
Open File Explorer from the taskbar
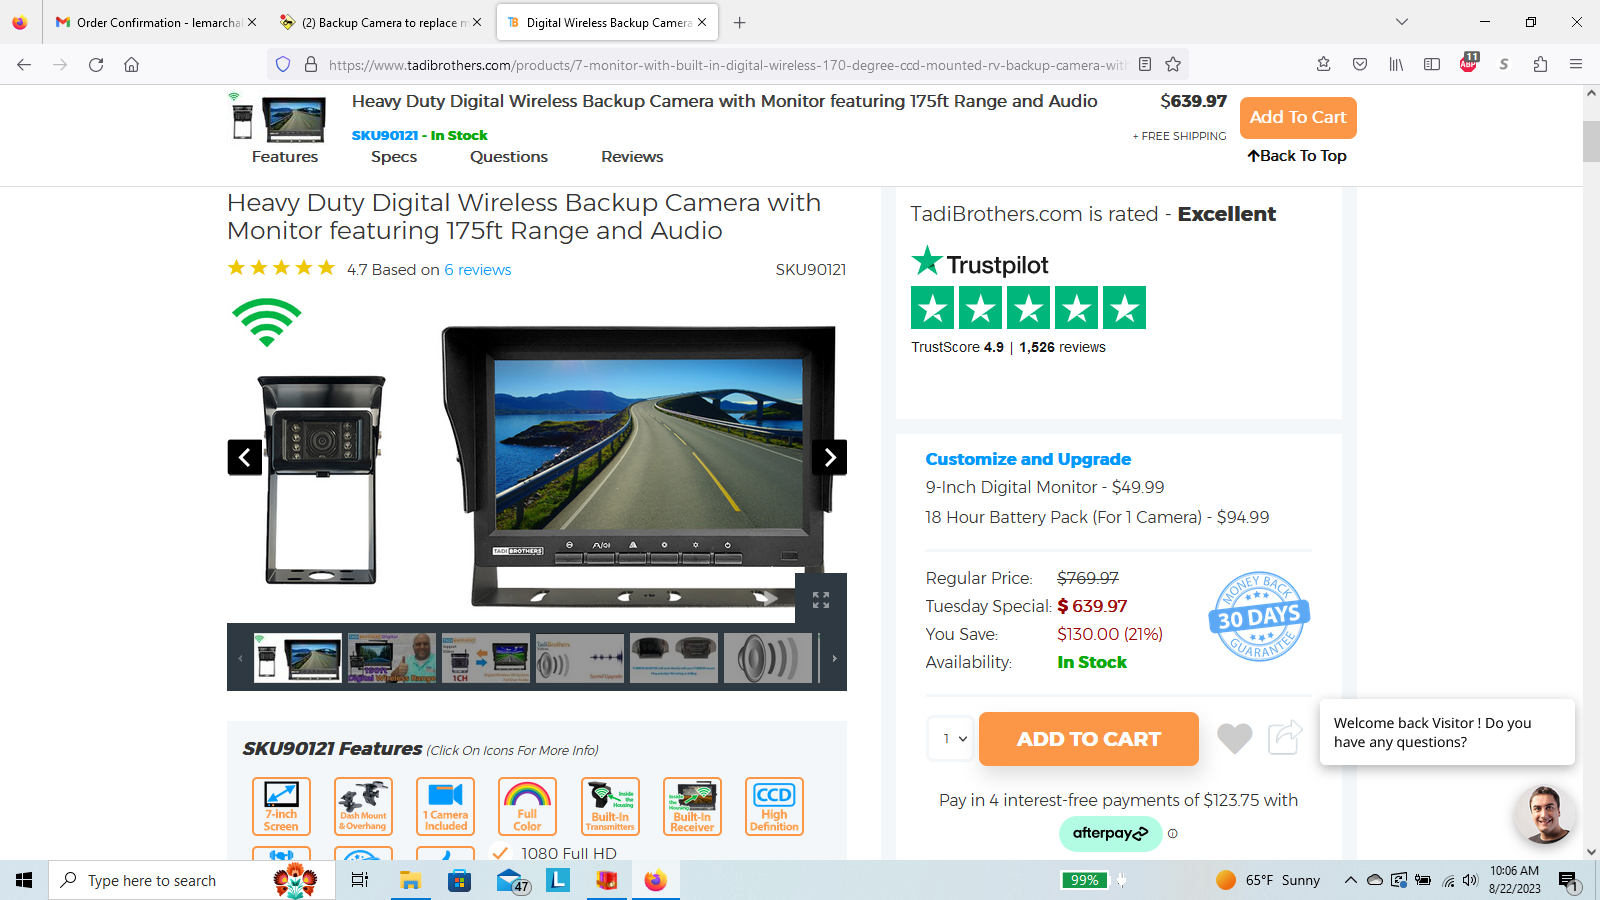pos(410,880)
